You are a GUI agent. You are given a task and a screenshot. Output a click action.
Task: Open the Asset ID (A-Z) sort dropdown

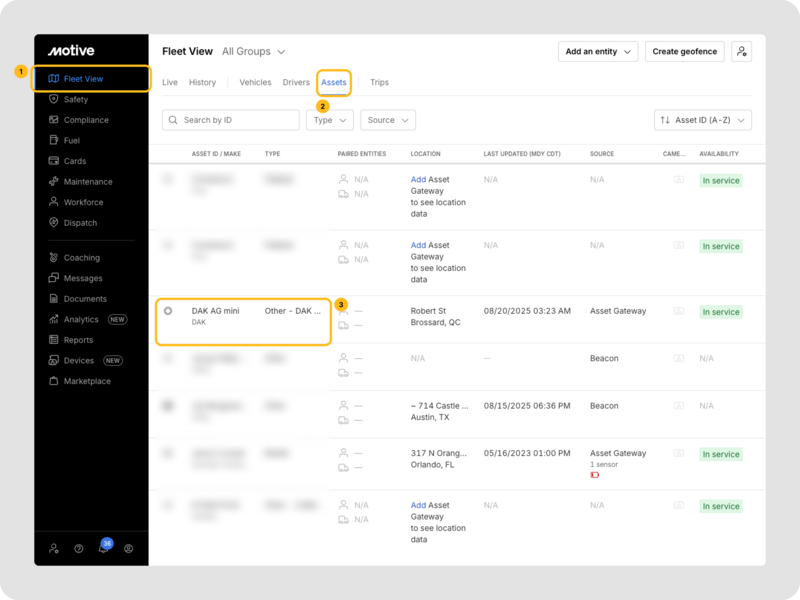pos(703,120)
